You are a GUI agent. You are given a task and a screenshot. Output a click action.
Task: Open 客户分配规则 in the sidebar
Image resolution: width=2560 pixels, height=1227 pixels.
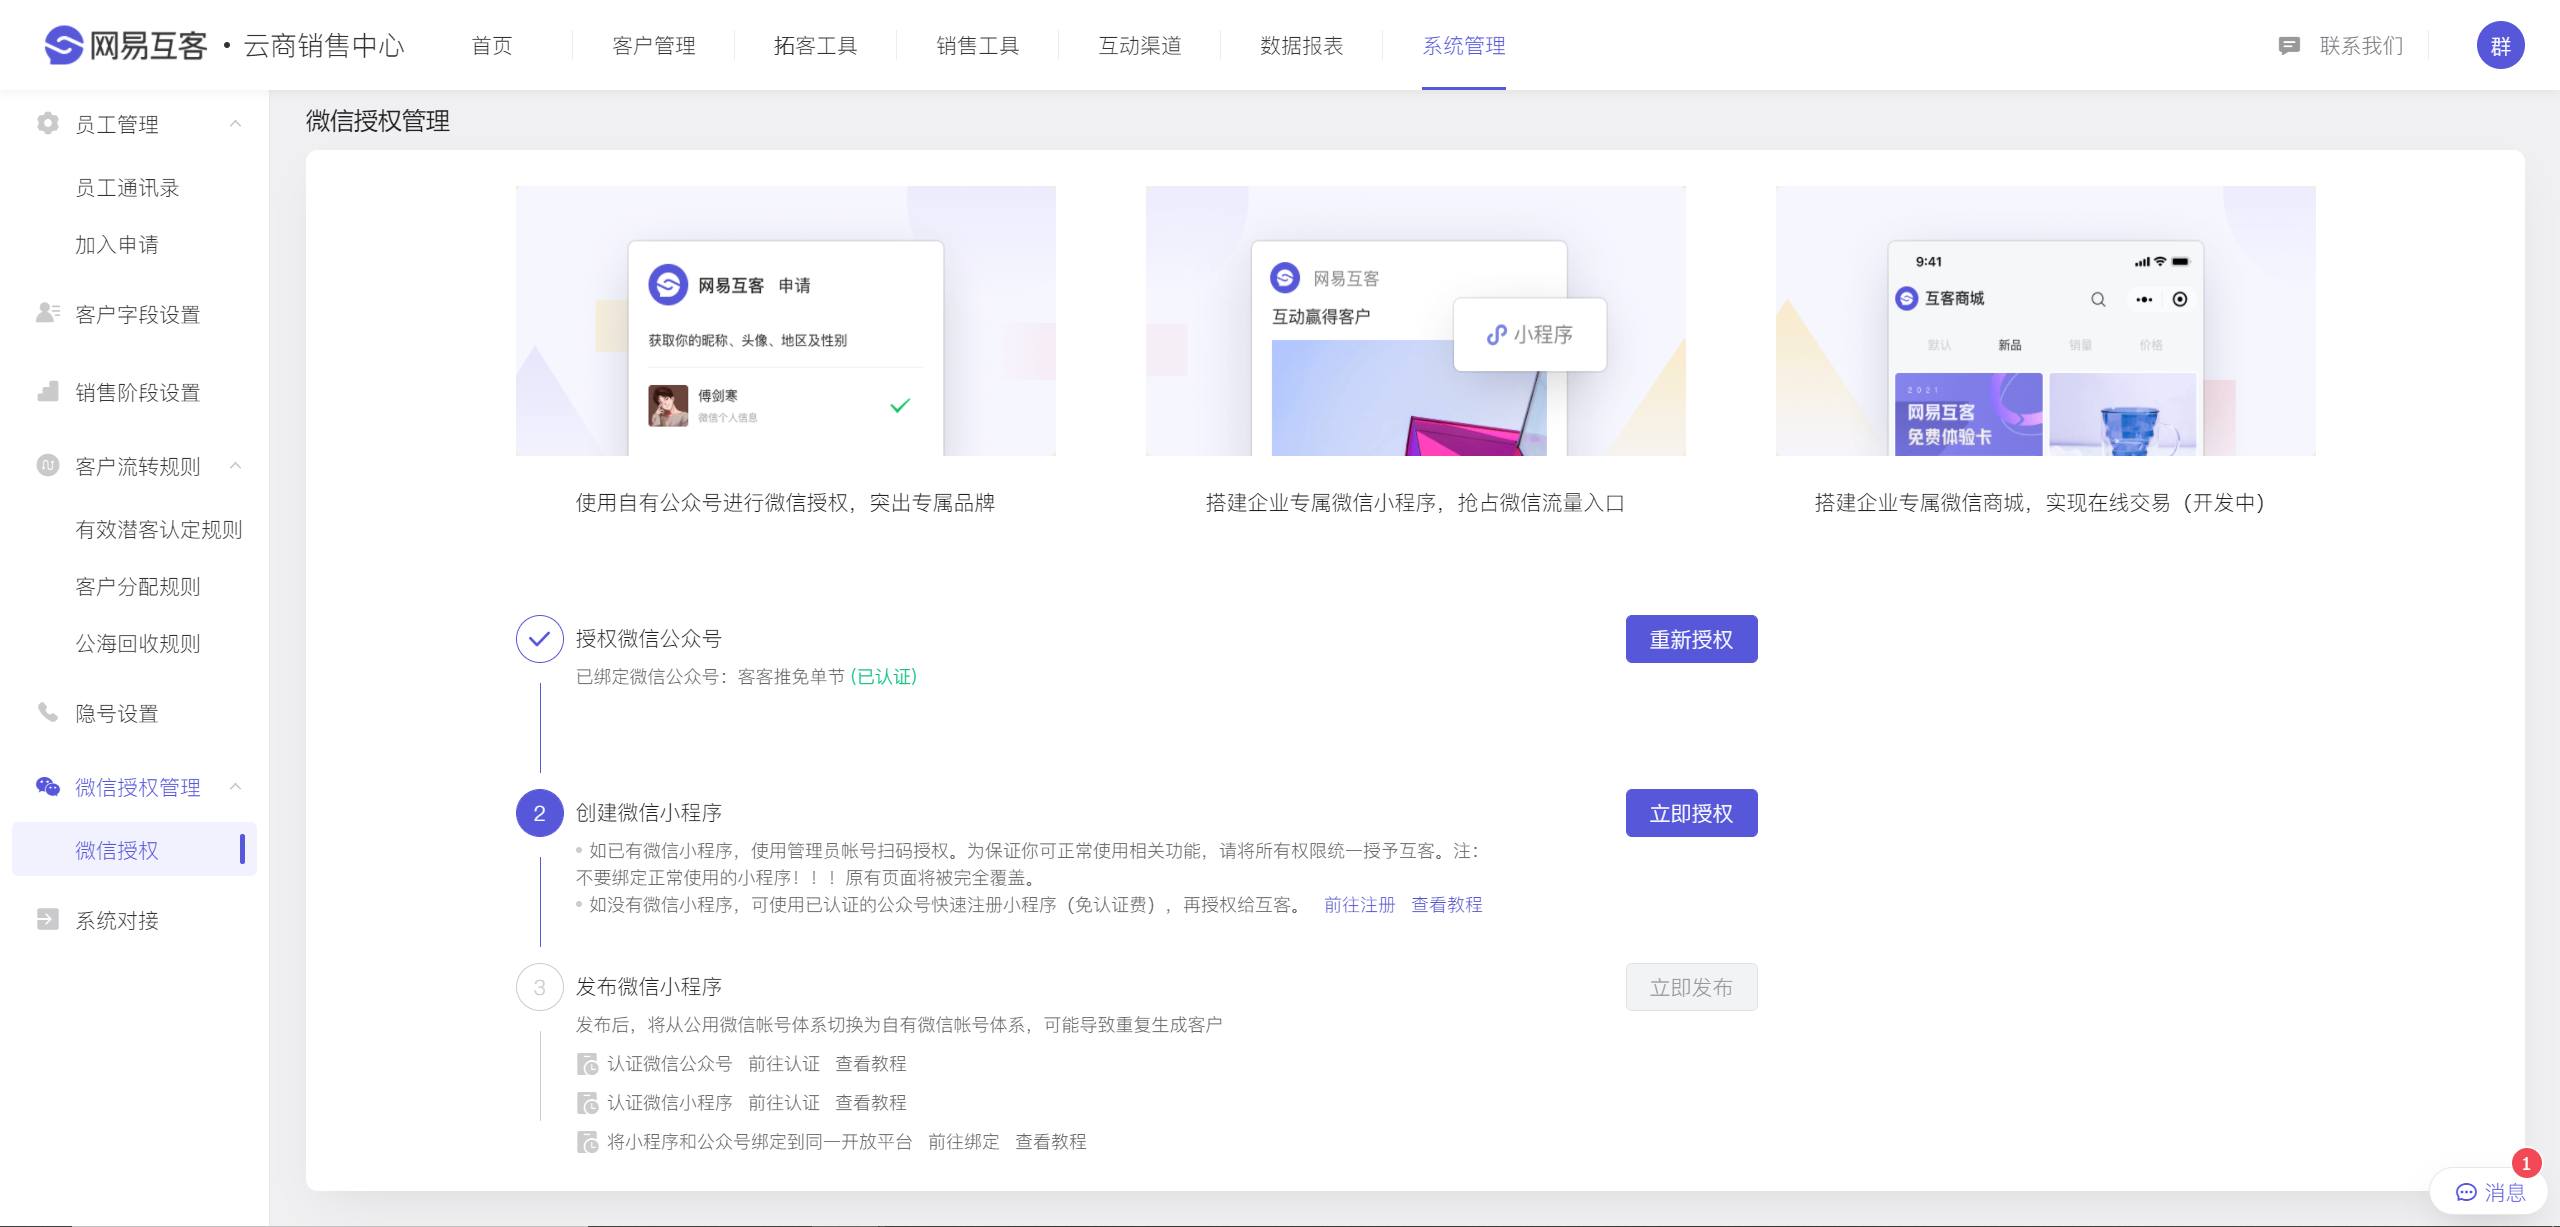pos(138,586)
